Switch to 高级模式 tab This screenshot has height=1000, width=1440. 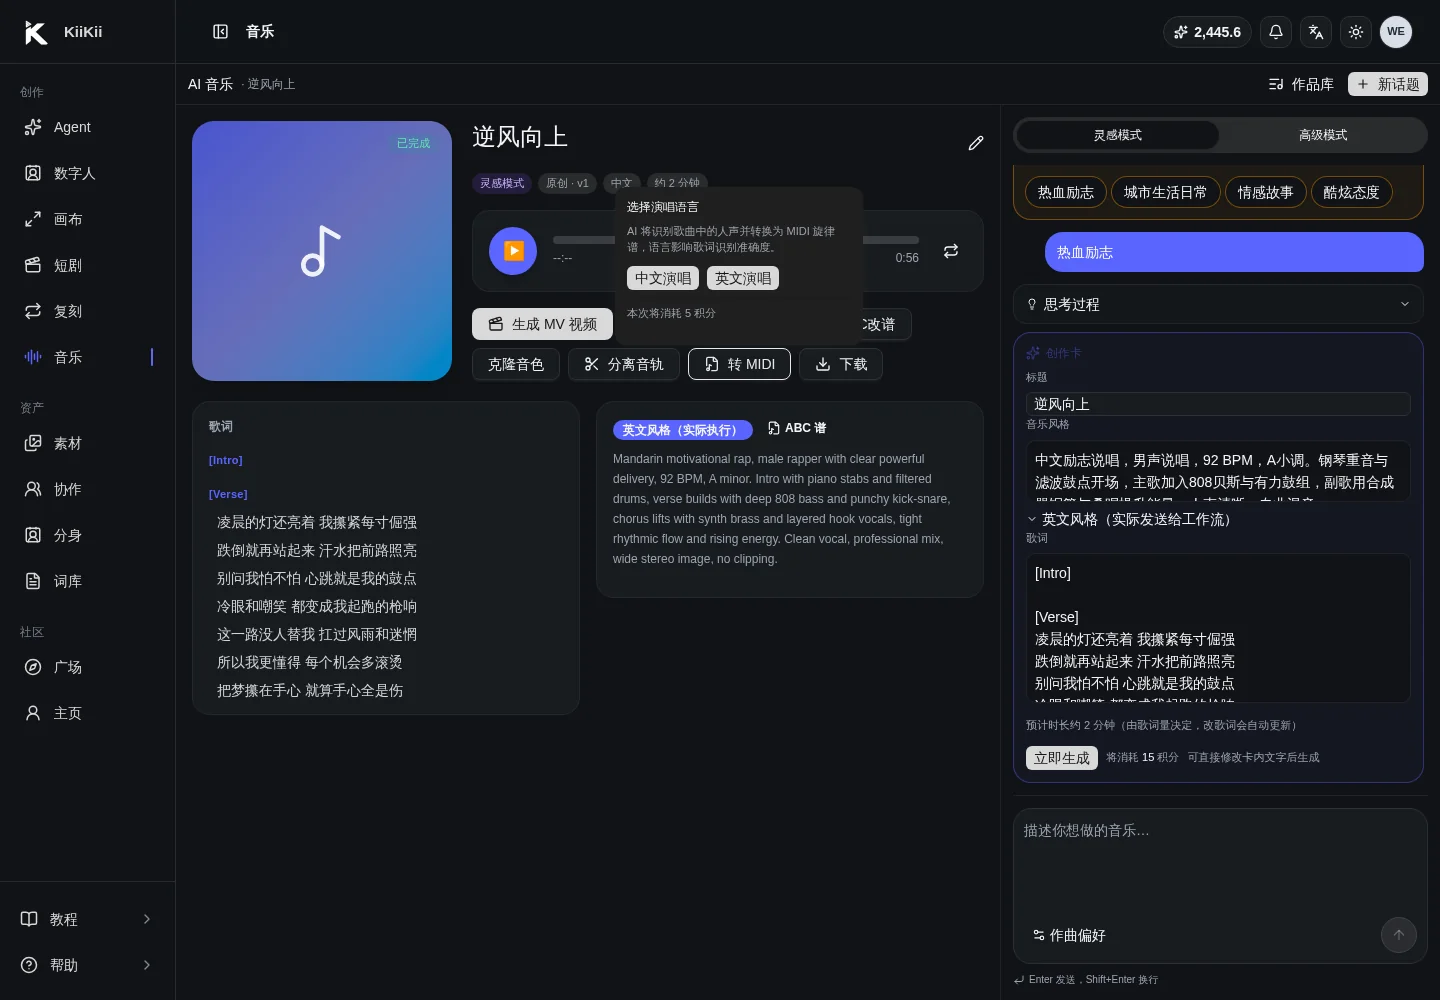(x=1323, y=135)
